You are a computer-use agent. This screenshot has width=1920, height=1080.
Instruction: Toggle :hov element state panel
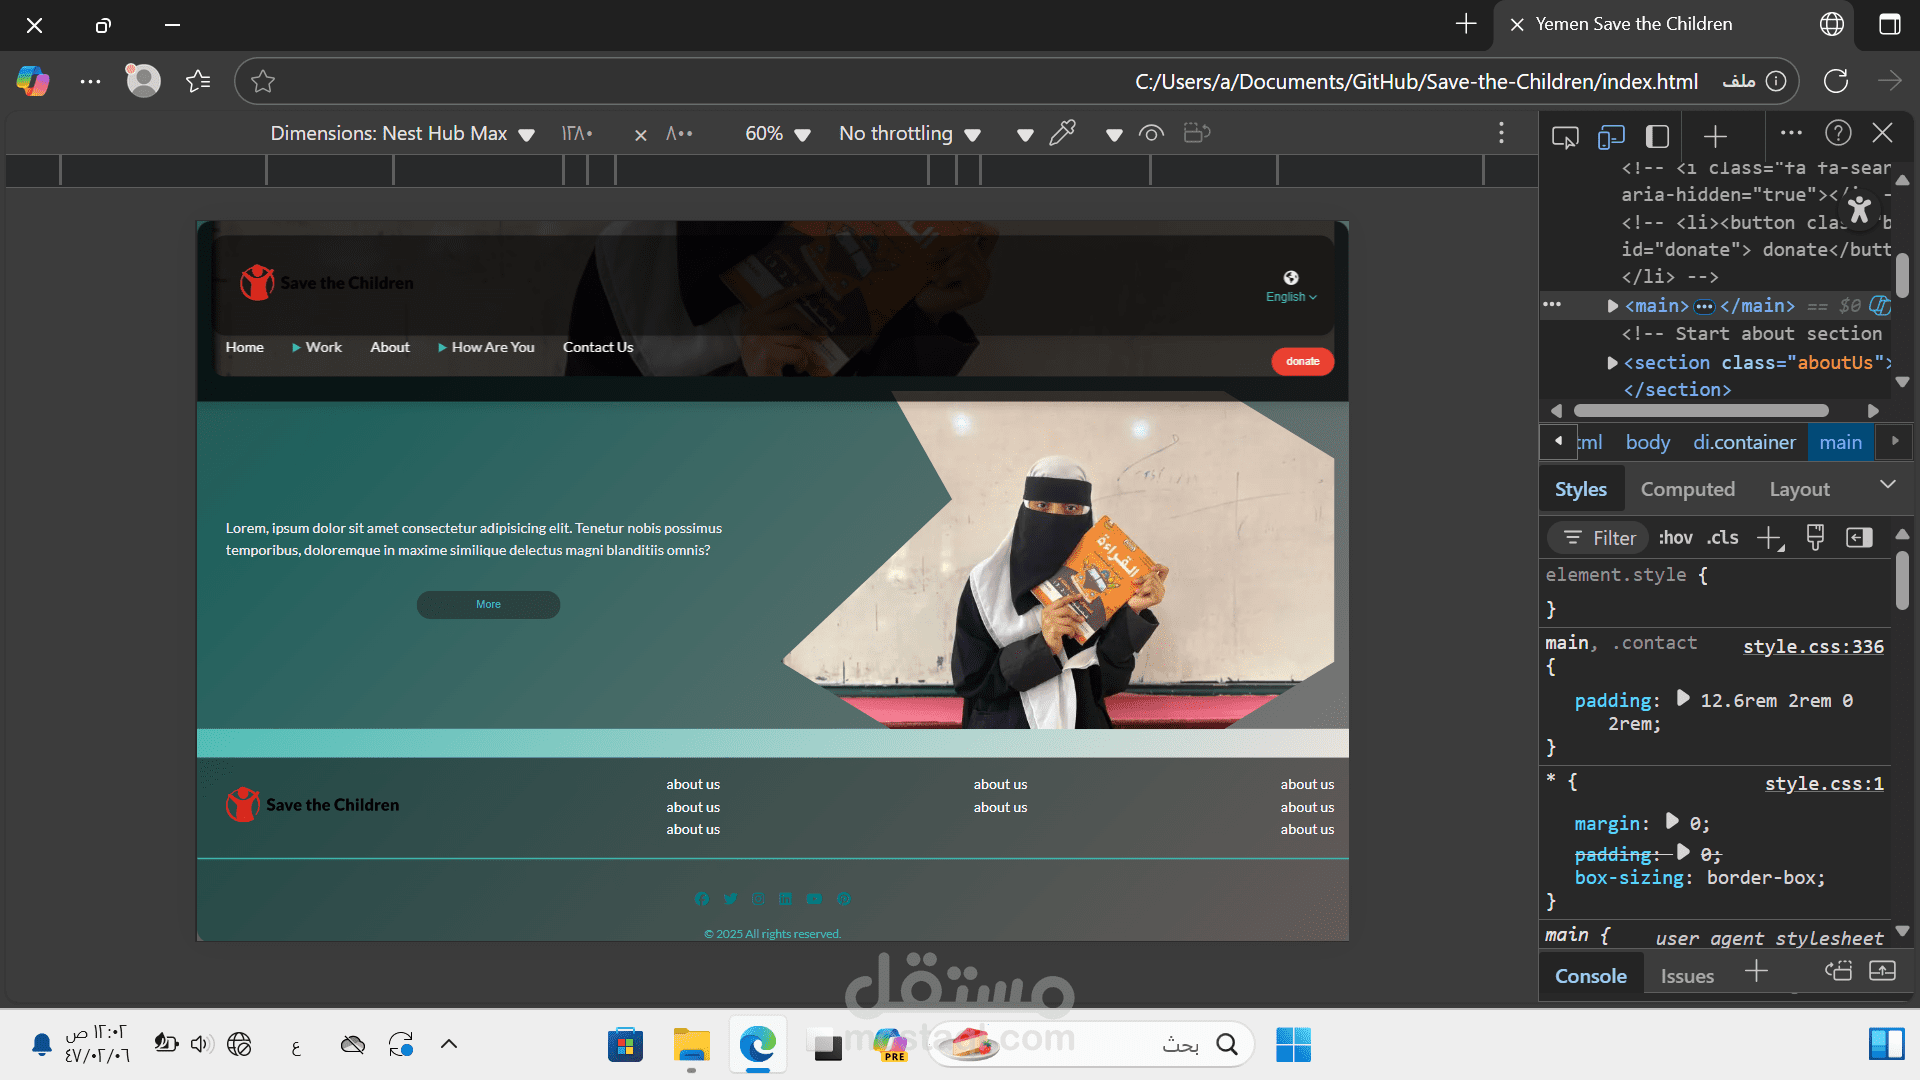click(1675, 538)
